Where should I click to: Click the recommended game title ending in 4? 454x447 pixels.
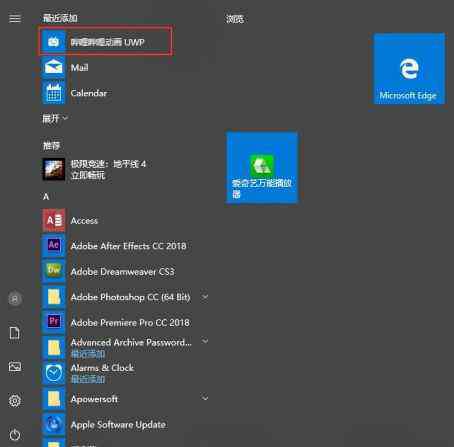108,164
